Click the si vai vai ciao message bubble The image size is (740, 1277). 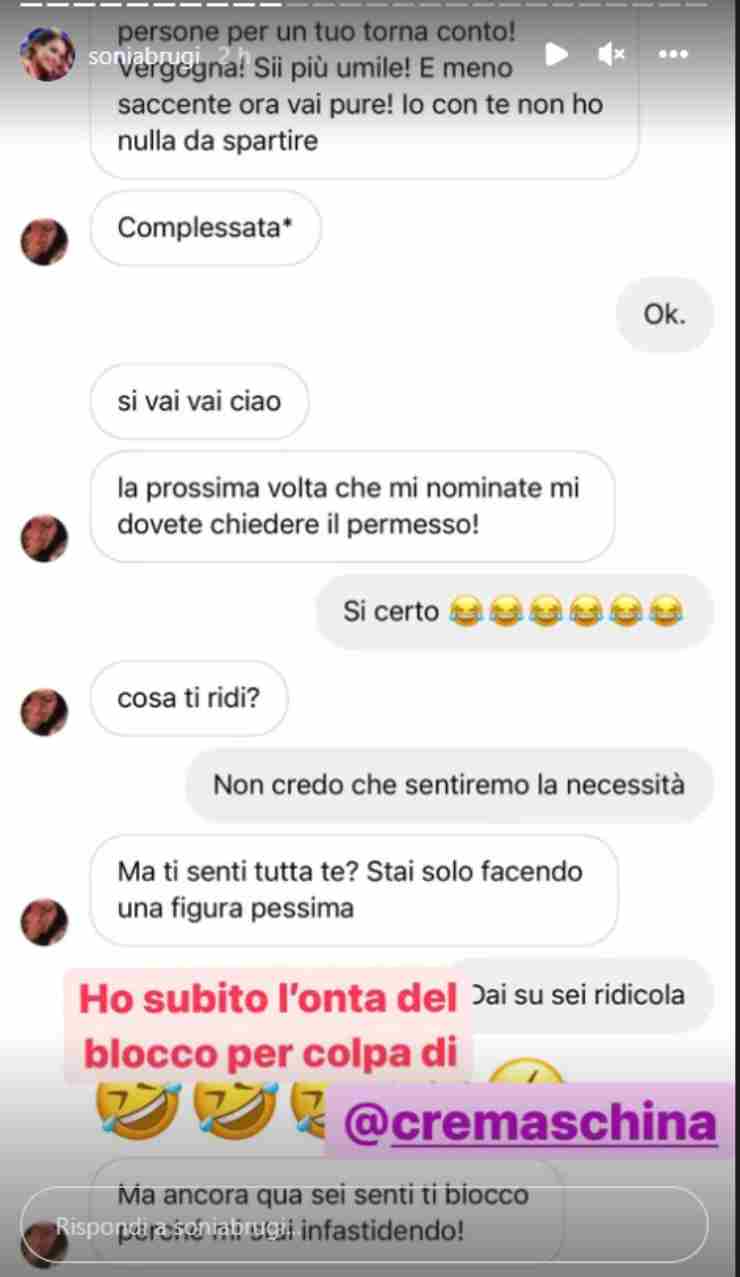pyautogui.click(x=199, y=401)
